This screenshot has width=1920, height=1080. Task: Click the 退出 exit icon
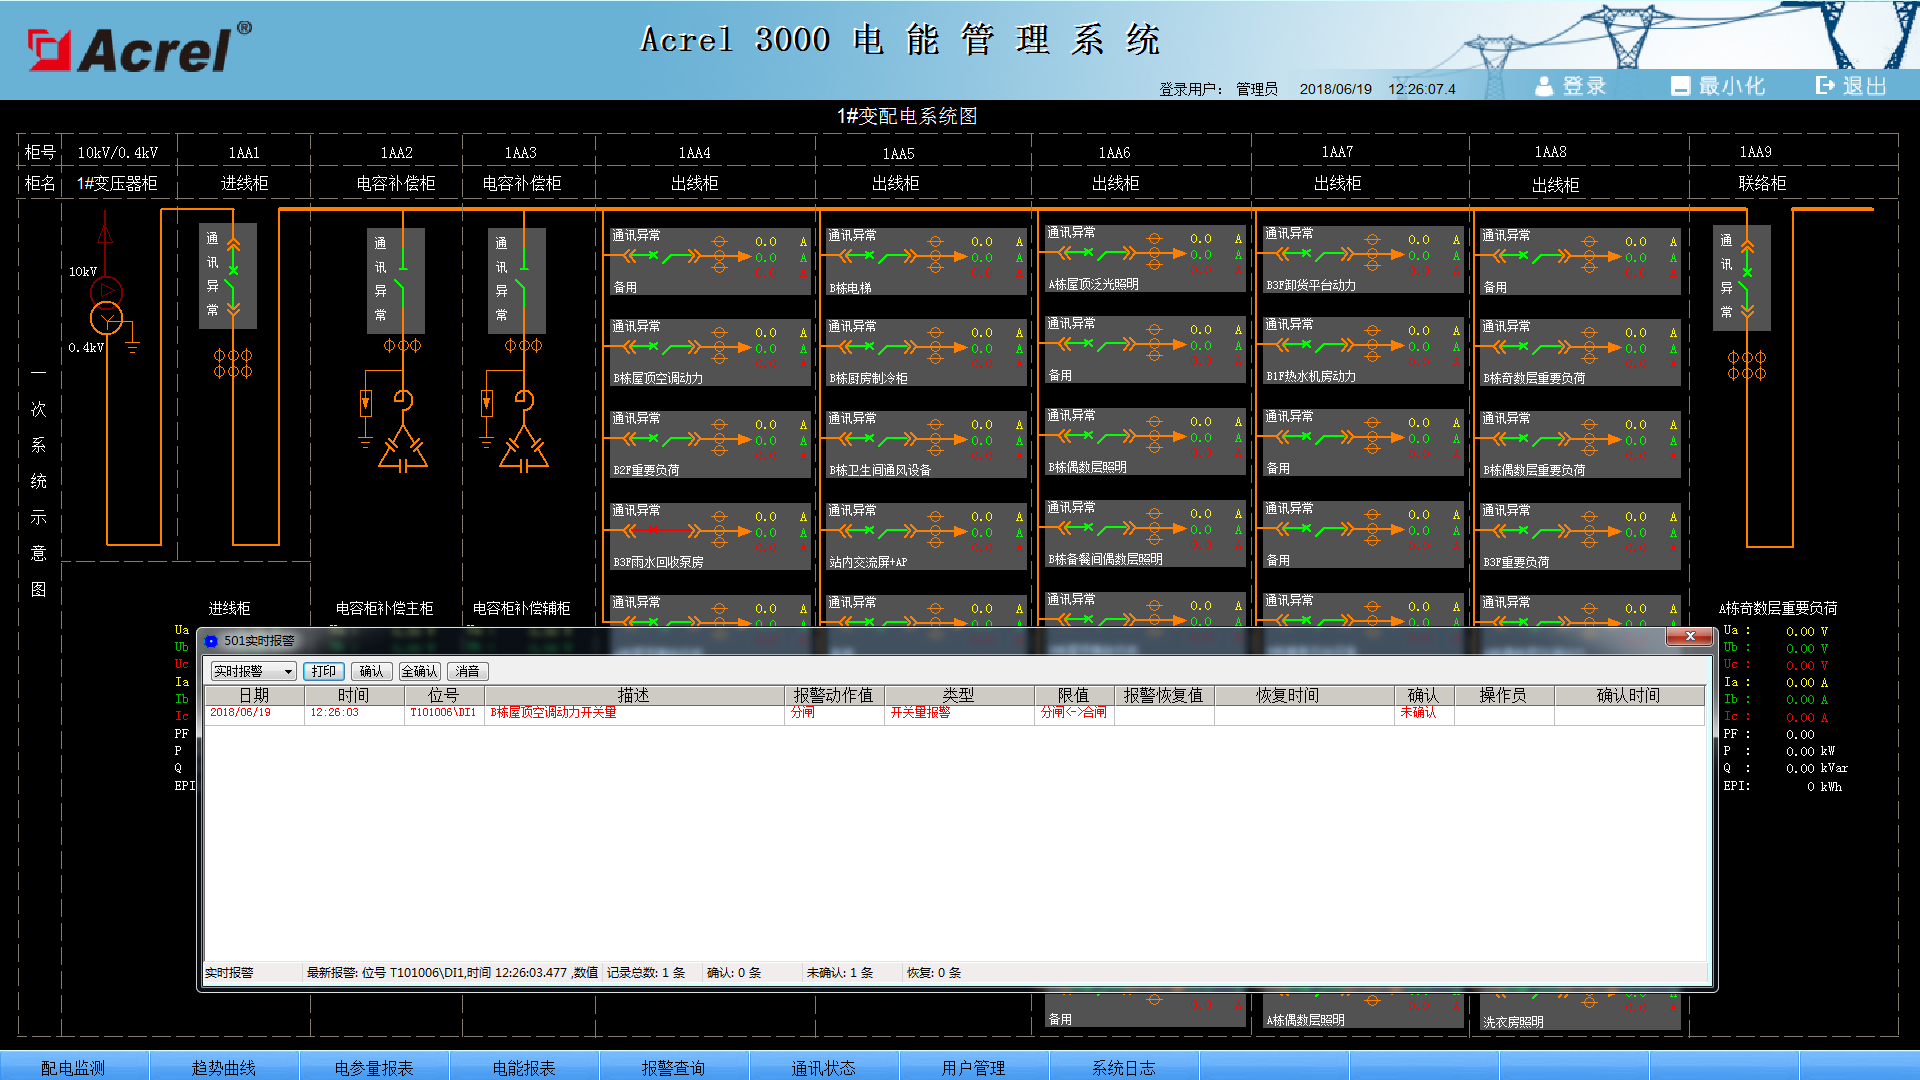pos(1826,86)
